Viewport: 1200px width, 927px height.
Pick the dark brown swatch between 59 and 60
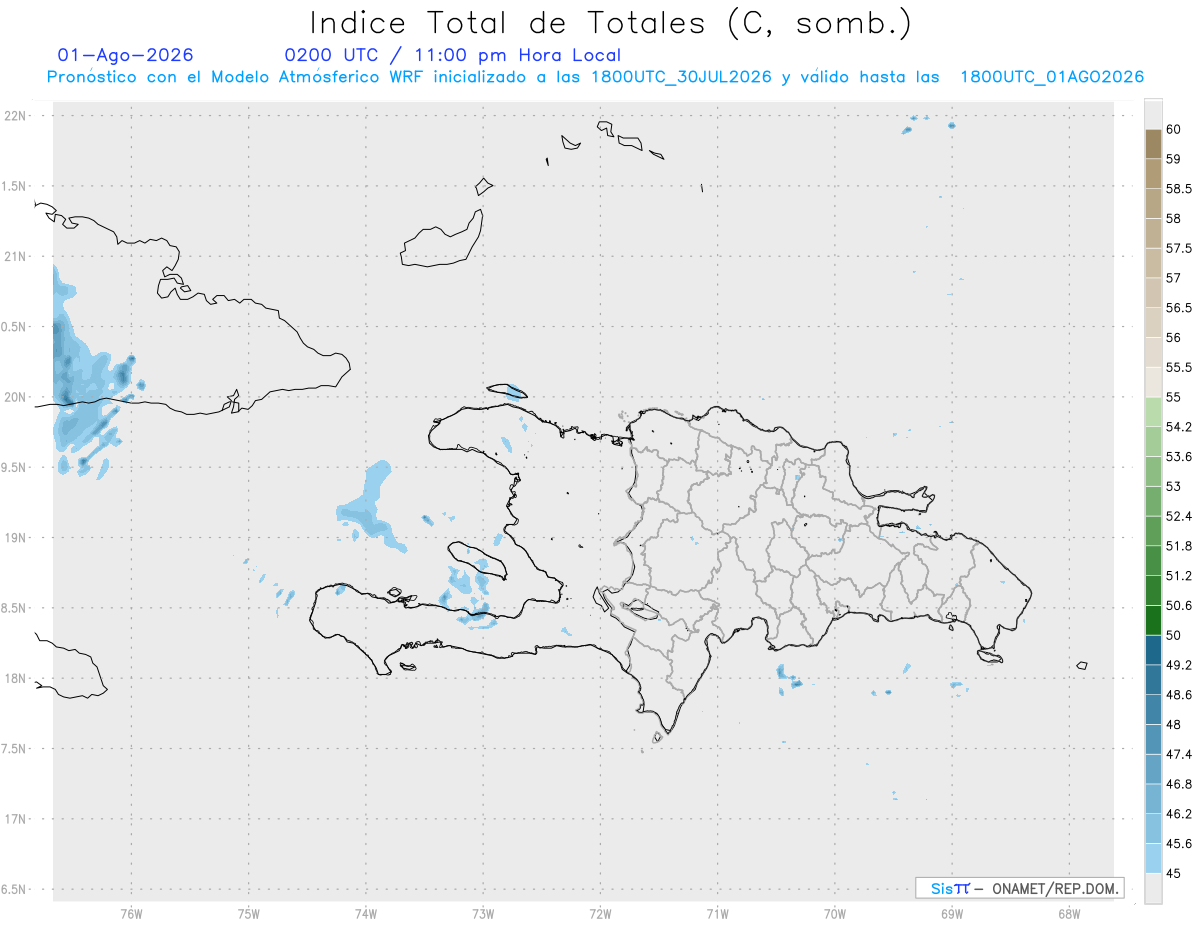coord(1153,144)
